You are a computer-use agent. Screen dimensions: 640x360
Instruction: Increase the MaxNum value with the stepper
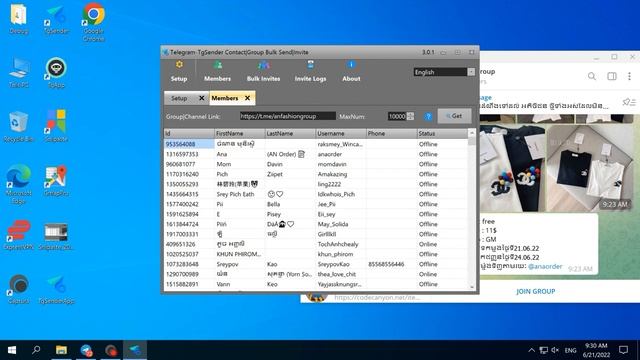click(410, 114)
